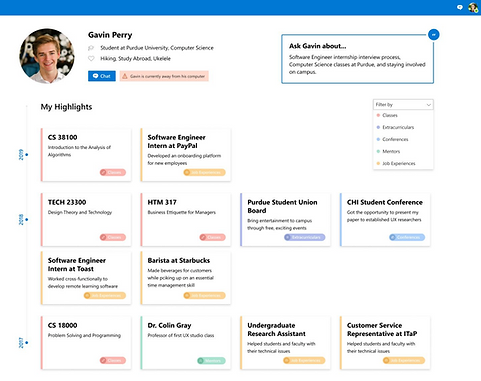Click the 'away from his computer' warning banner
Screen dimensions: 481x381
164,76
